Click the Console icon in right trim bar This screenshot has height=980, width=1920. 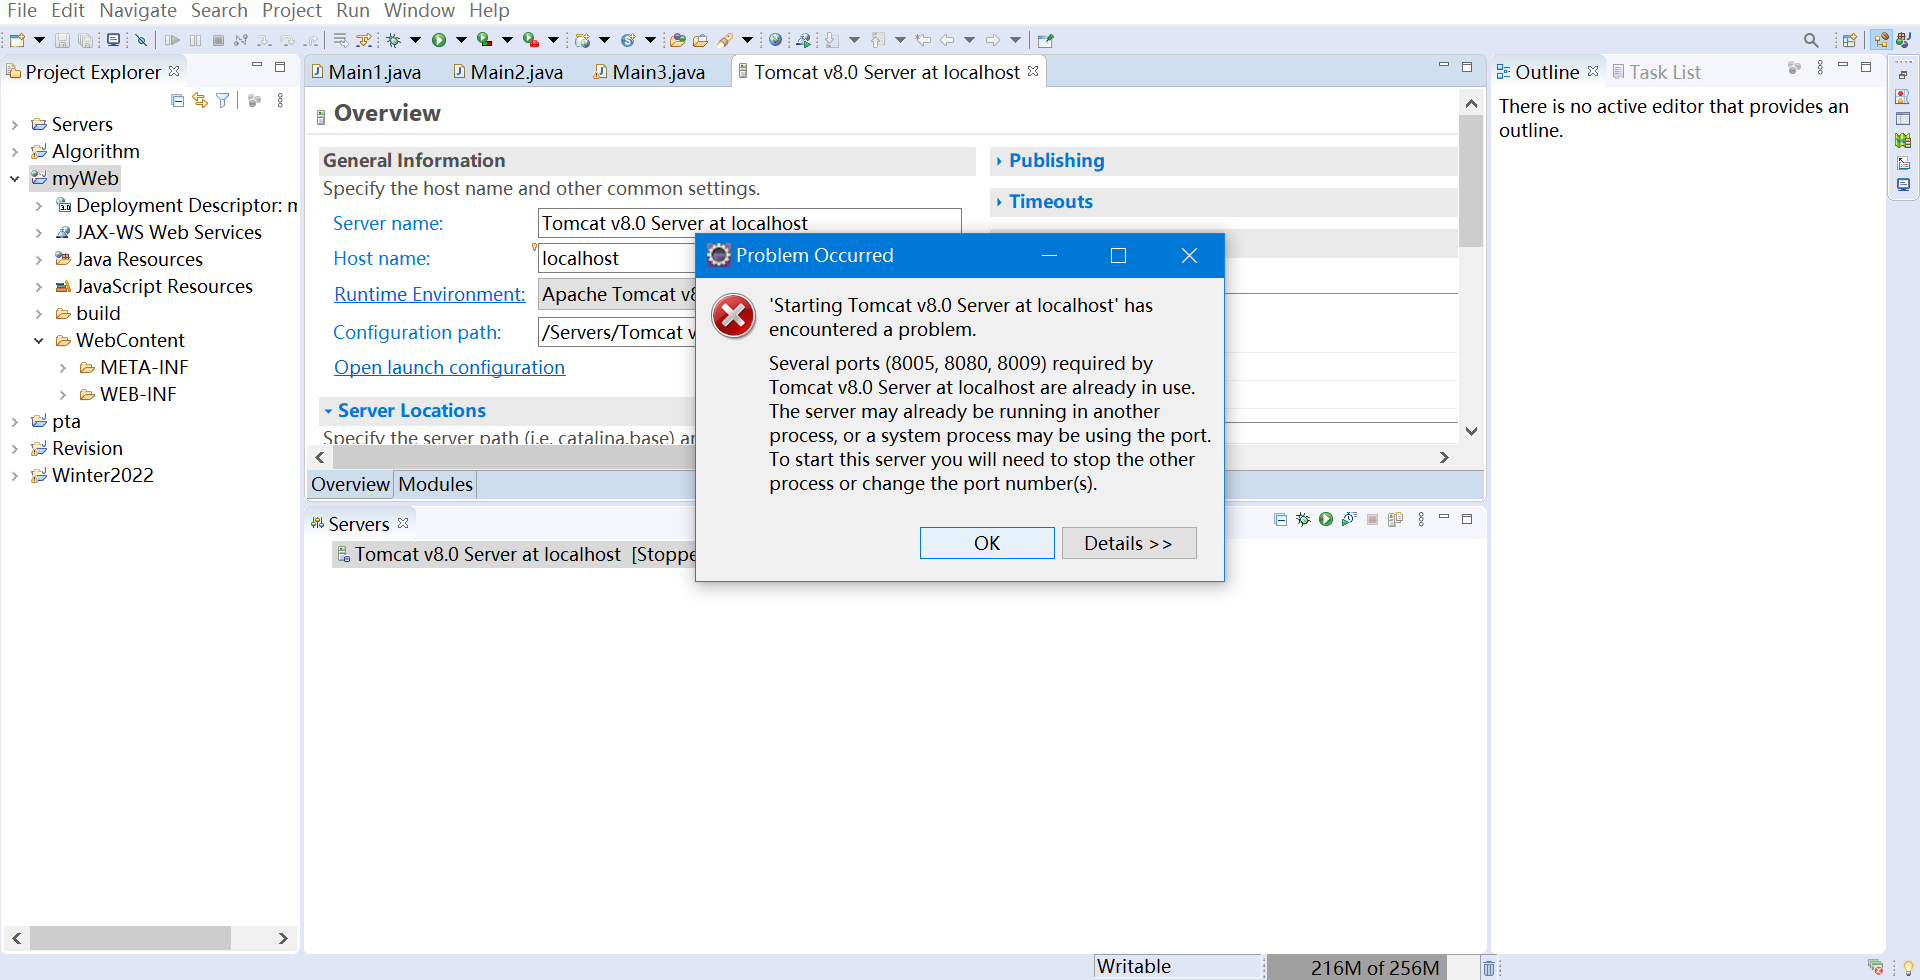pos(1903,185)
